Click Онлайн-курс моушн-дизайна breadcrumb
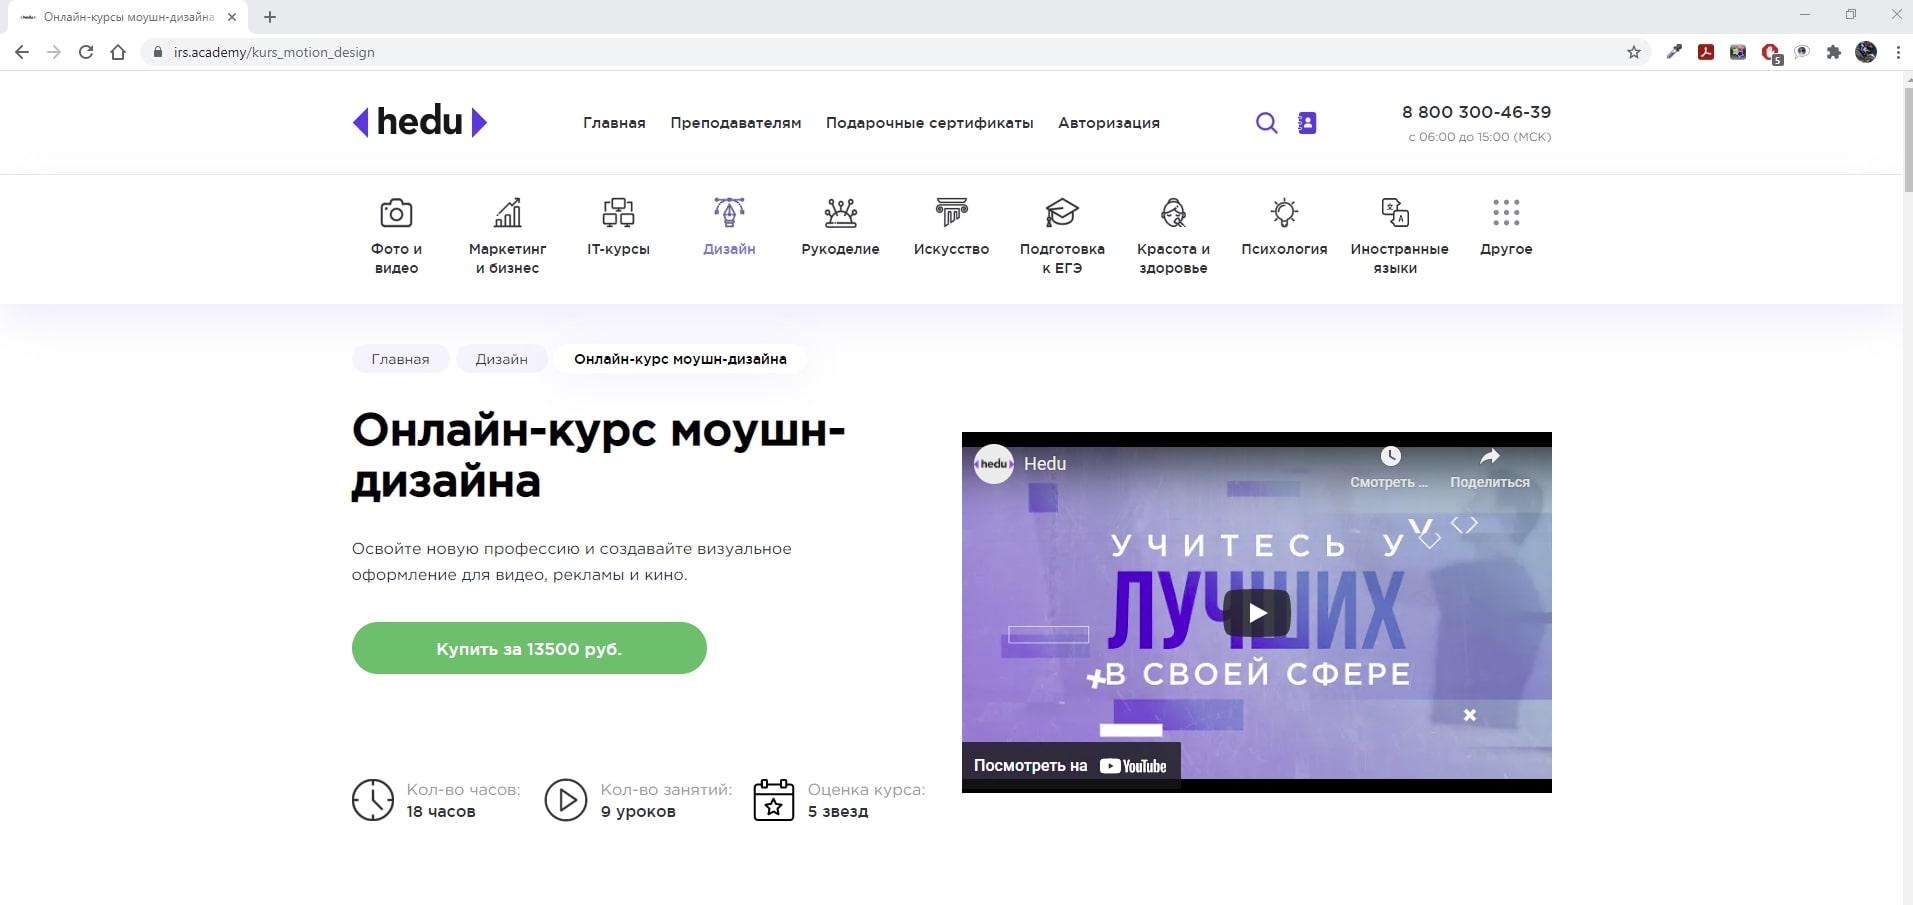1913x905 pixels. 680,359
